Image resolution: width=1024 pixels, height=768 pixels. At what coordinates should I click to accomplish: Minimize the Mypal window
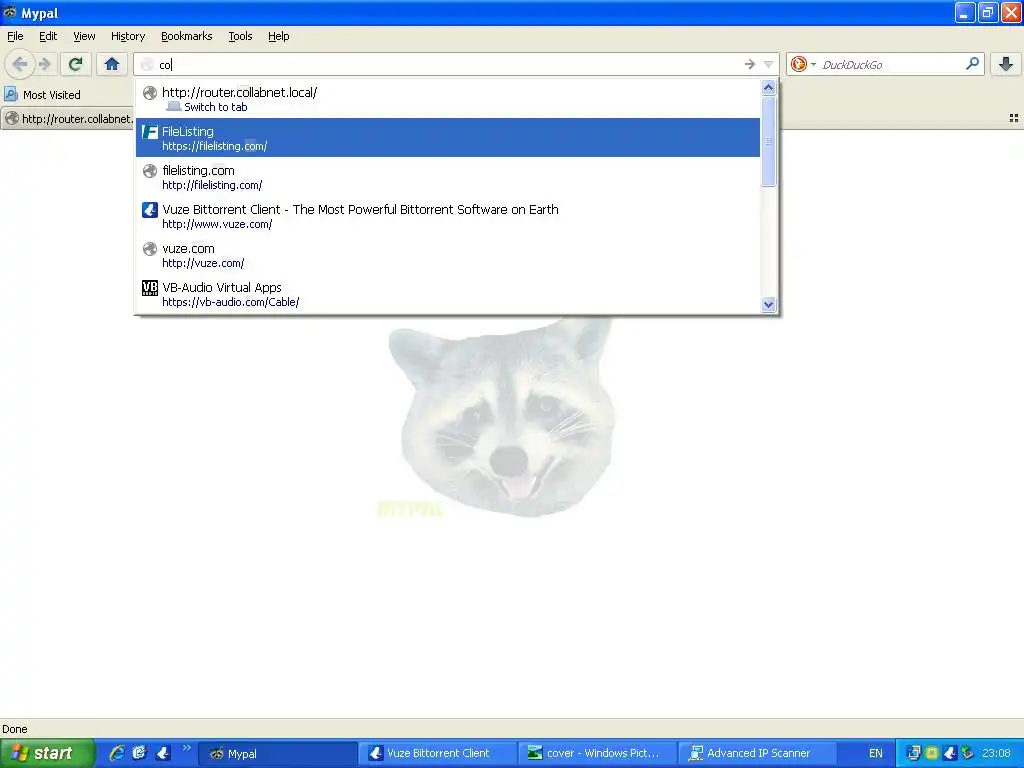coord(965,12)
